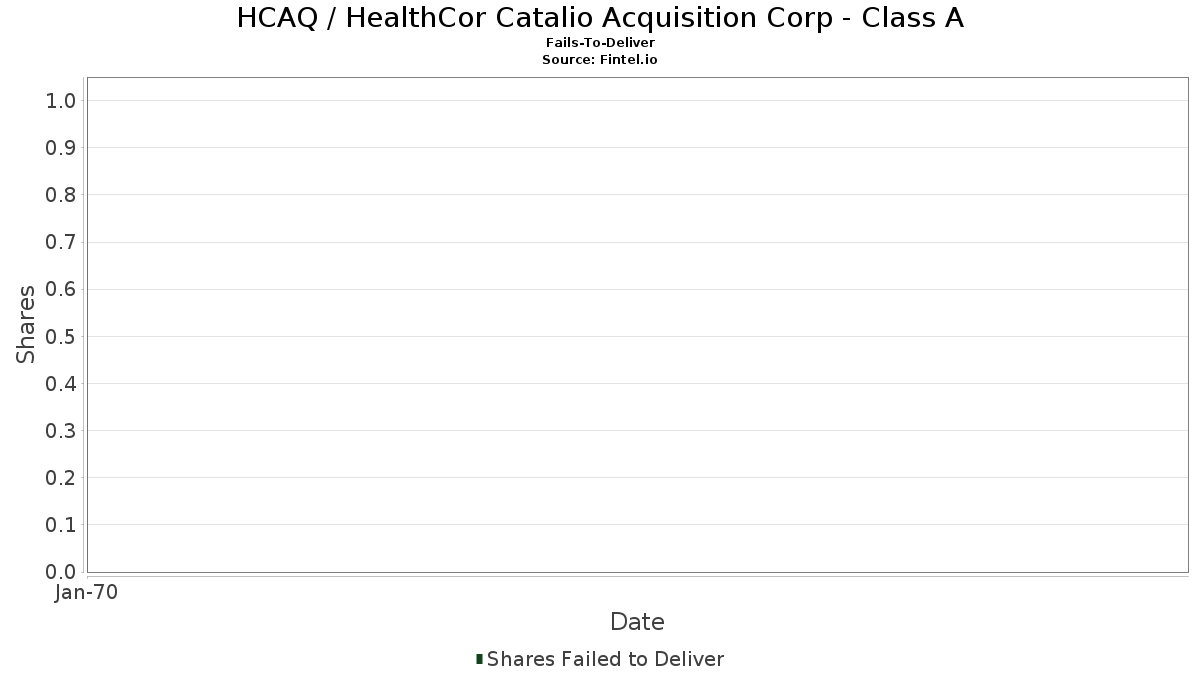Select the Date x-axis title
This screenshot has height=675, width=1200.
click(x=637, y=622)
